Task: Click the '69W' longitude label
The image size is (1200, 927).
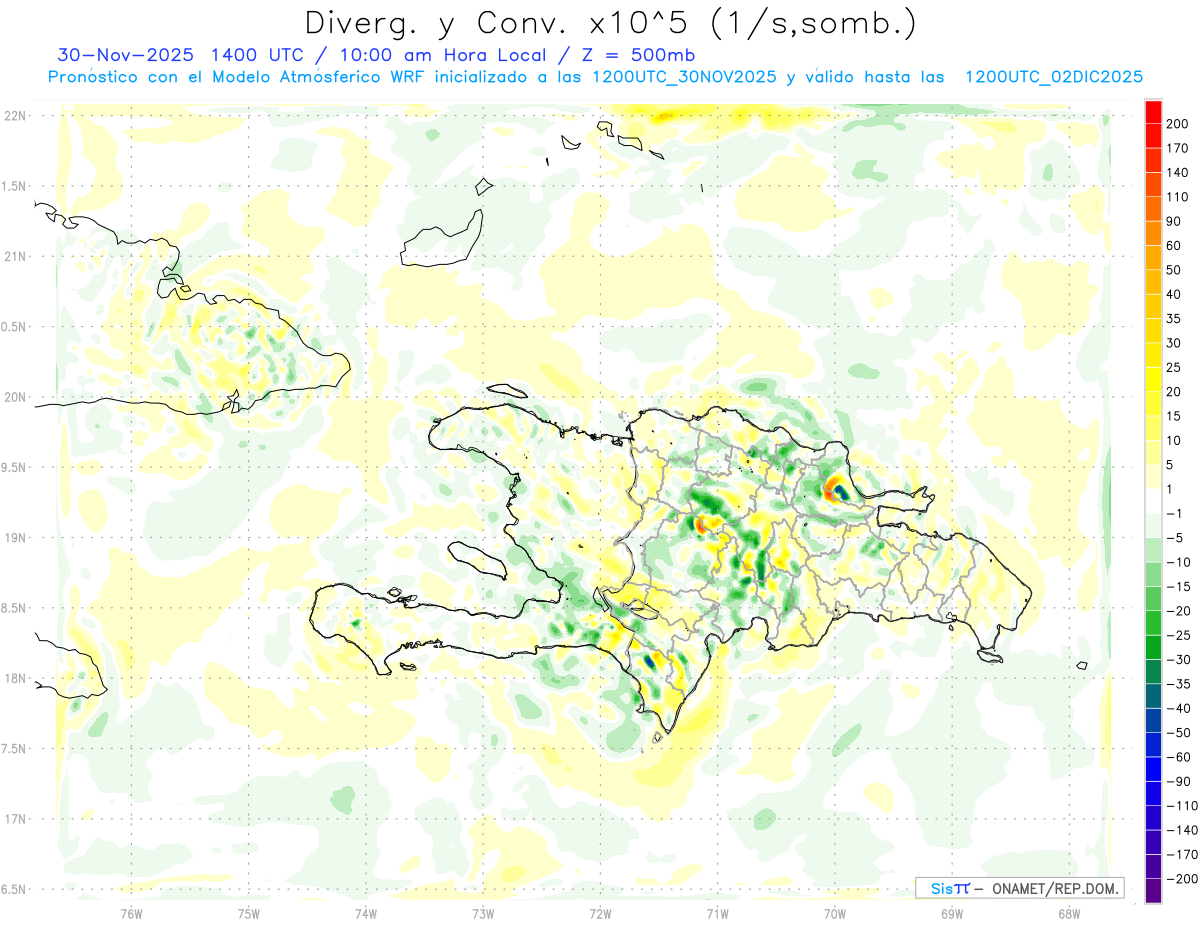Action: tap(952, 913)
